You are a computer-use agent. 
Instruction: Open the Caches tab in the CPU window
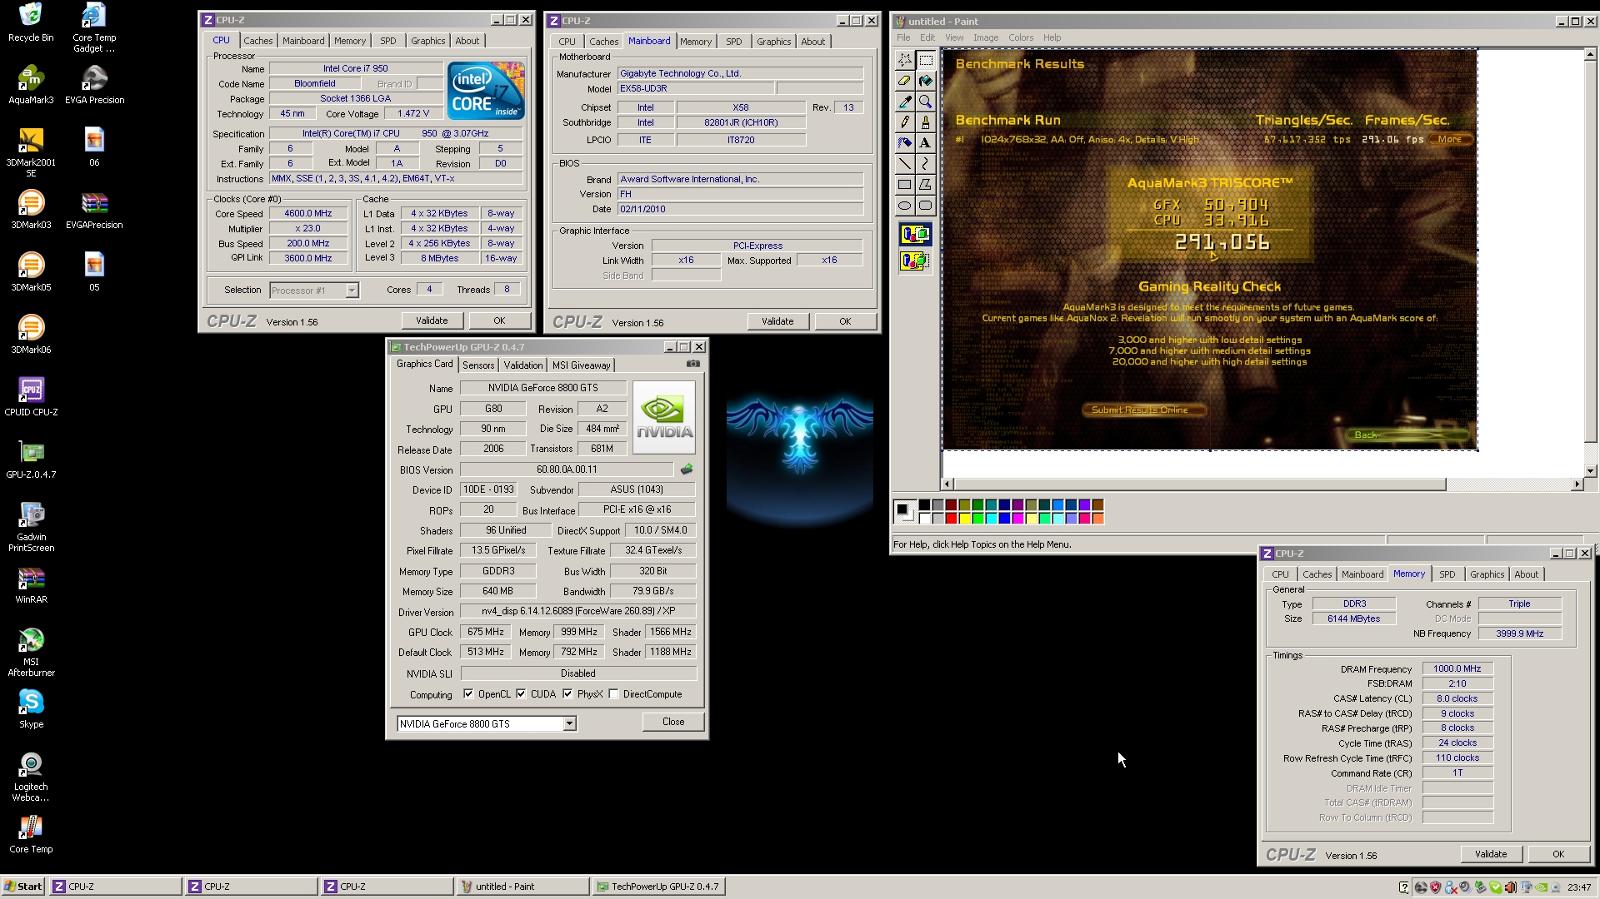click(258, 41)
